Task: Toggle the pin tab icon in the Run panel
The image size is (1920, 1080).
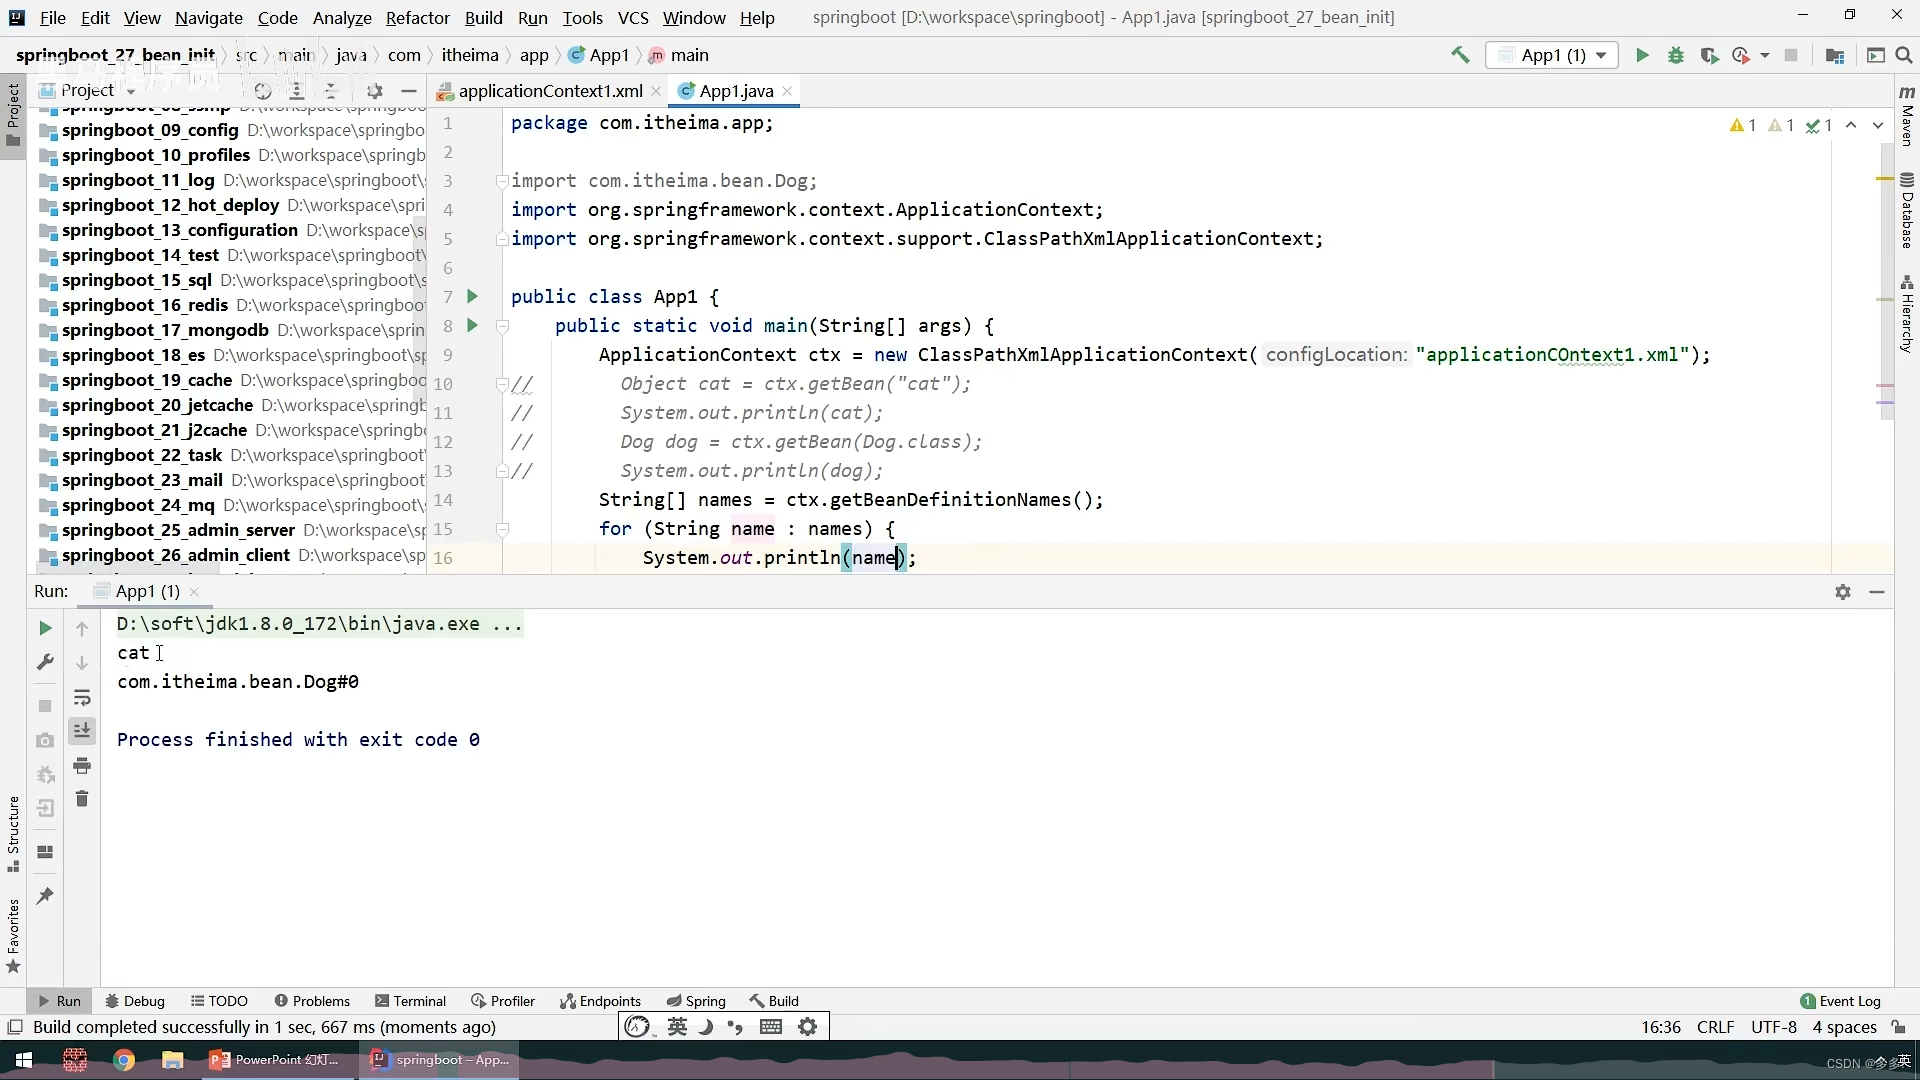Action: click(x=45, y=896)
